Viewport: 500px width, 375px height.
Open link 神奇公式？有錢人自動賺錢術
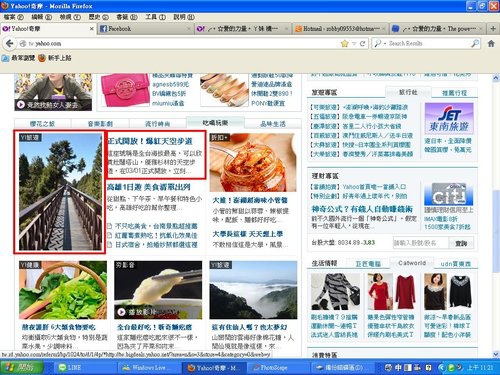pos(362,209)
